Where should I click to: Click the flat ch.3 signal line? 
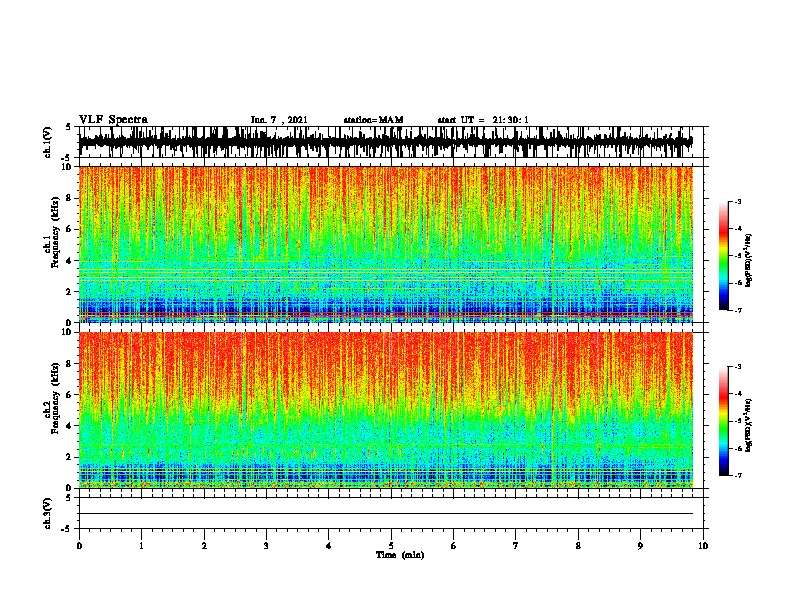(386, 514)
